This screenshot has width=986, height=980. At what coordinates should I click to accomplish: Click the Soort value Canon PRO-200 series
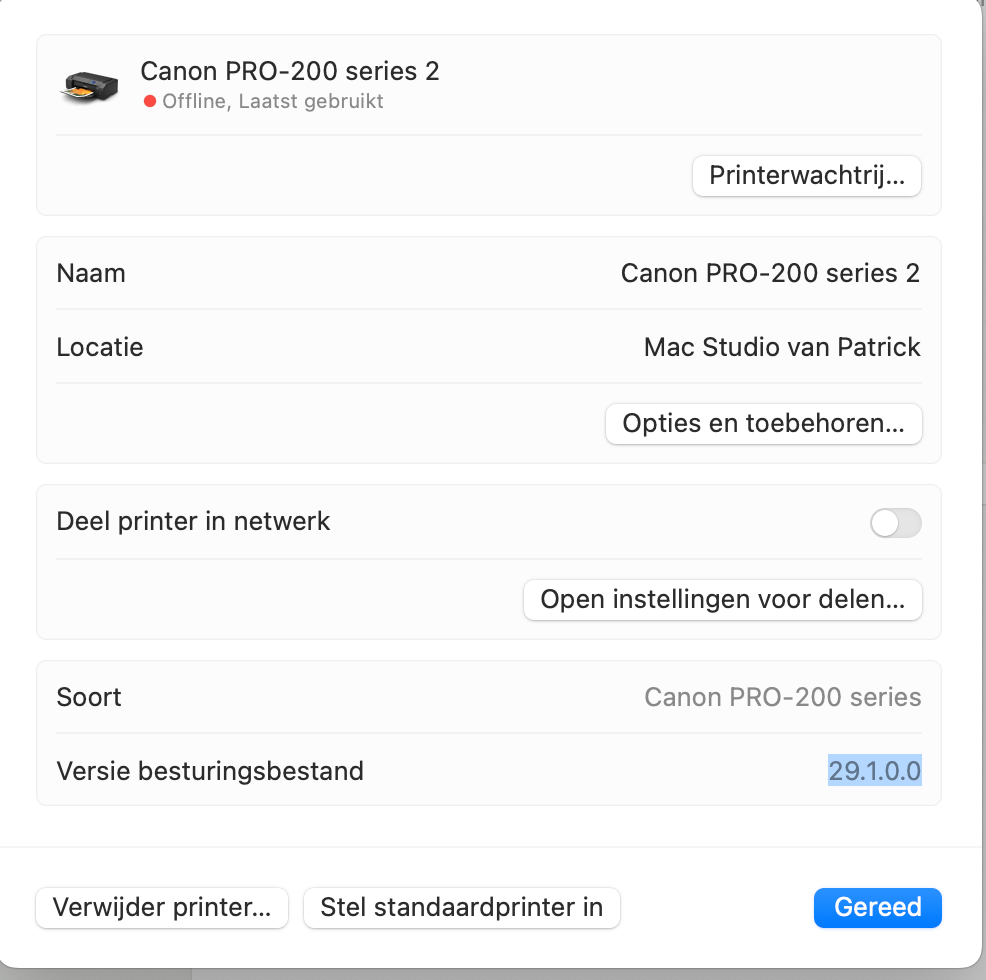pos(782,697)
